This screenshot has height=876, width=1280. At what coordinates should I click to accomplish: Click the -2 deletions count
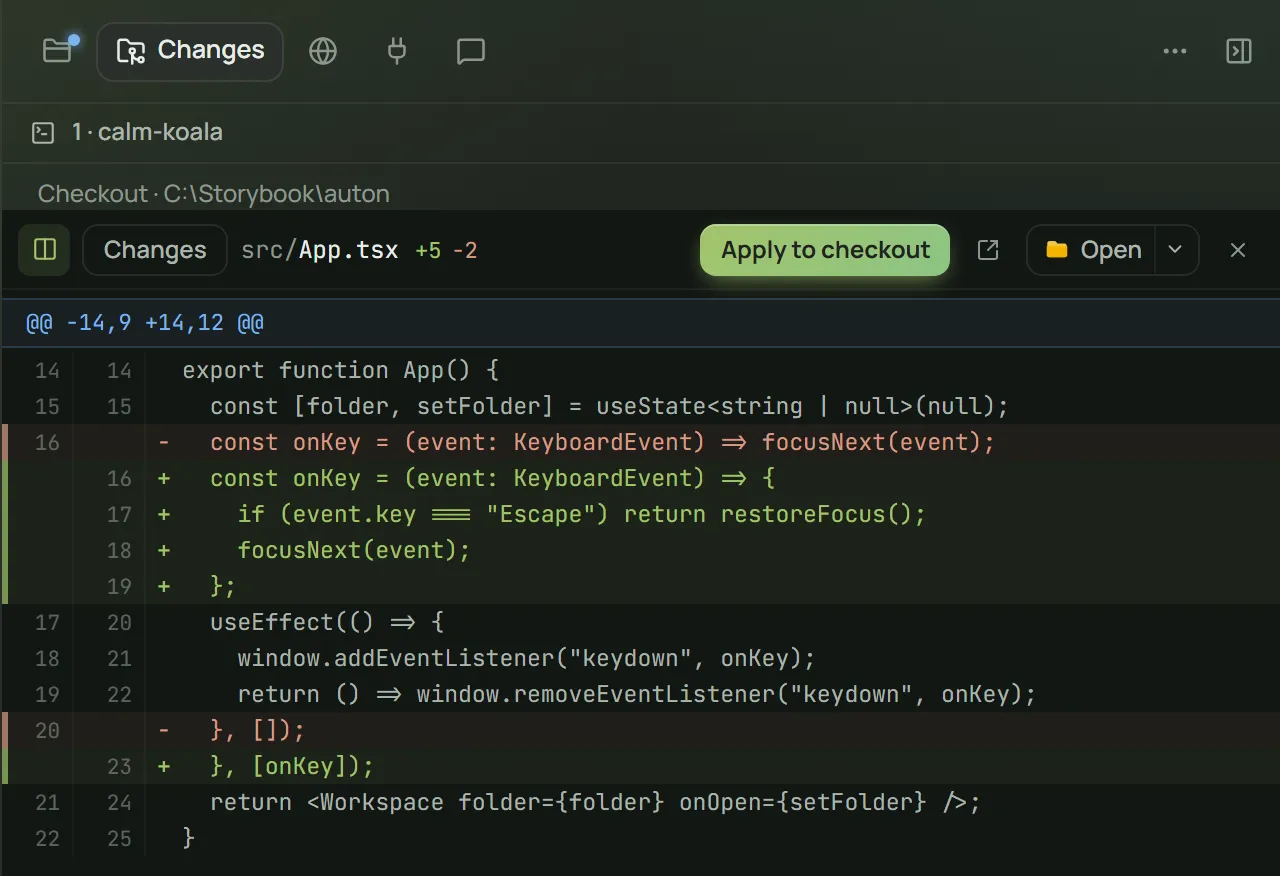pyautogui.click(x=465, y=250)
